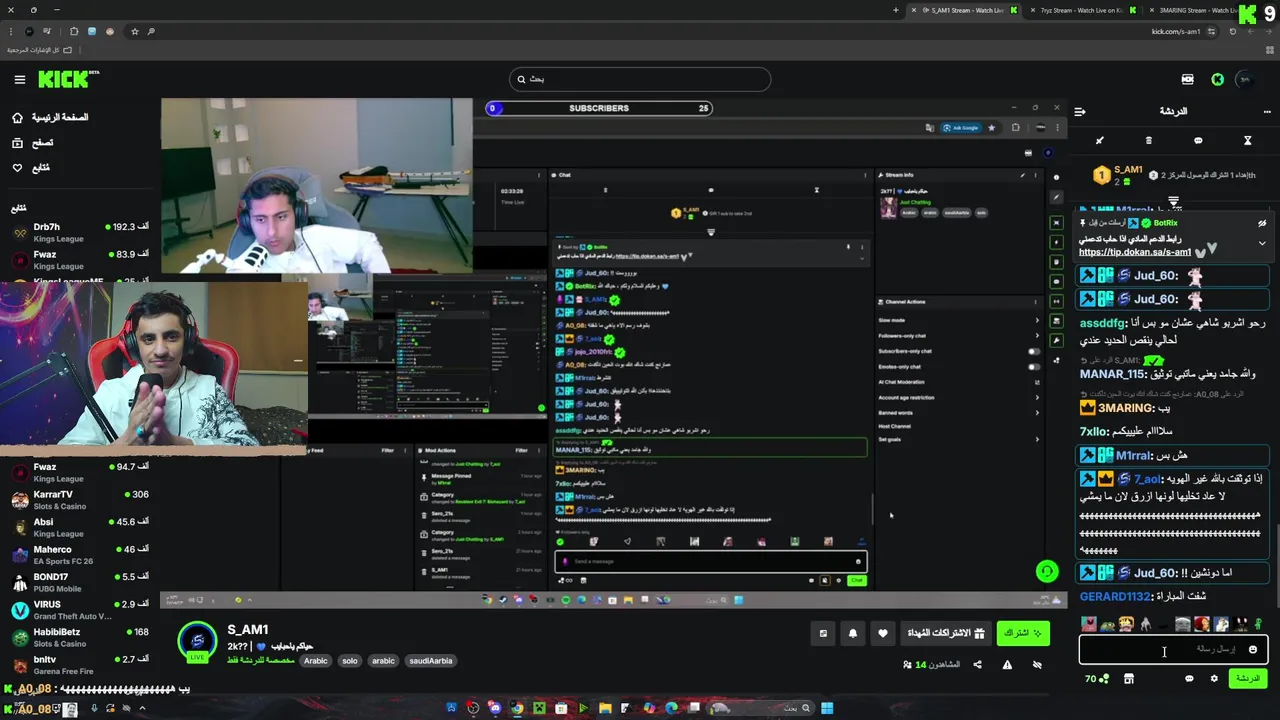Viewport: 1280px width, 720px height.
Task: Open HabibiBetz channel in the sidebar
Action: point(80,637)
